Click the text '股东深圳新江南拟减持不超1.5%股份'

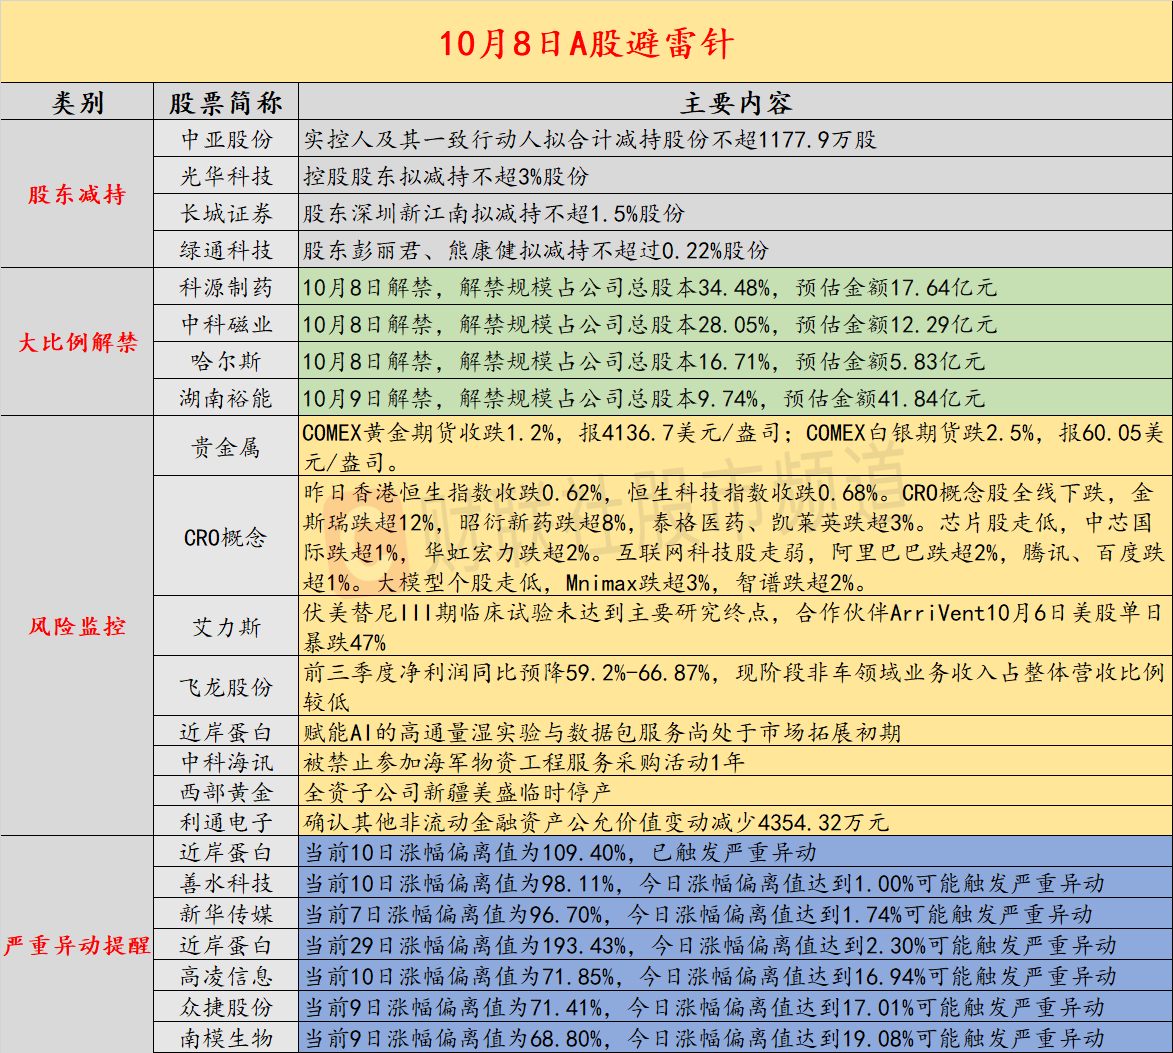click(494, 213)
